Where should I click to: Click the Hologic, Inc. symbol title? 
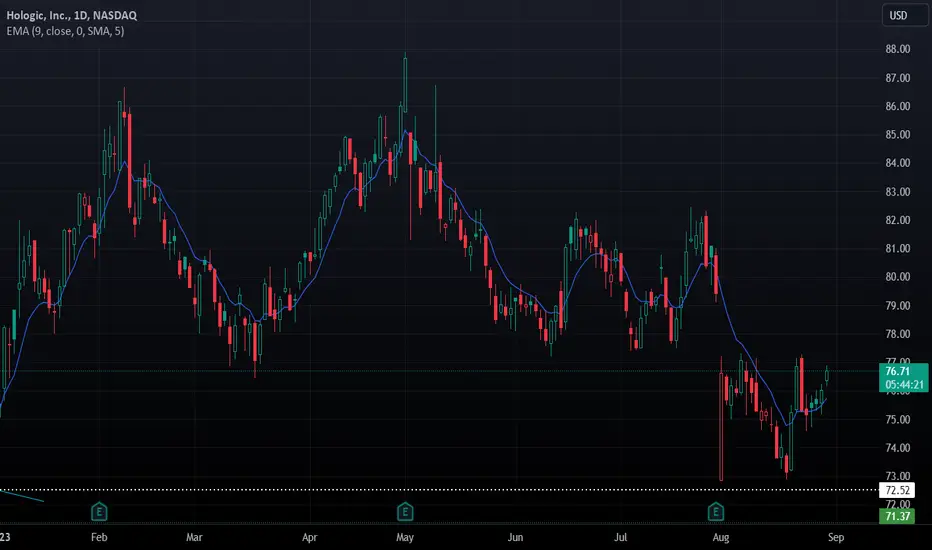(x=71, y=15)
